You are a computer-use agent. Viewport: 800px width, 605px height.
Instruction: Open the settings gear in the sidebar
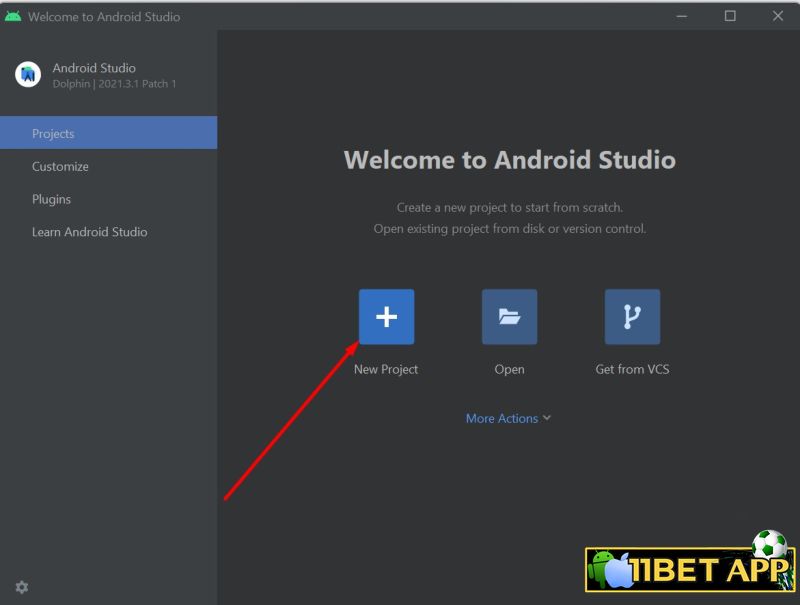pos(21,587)
